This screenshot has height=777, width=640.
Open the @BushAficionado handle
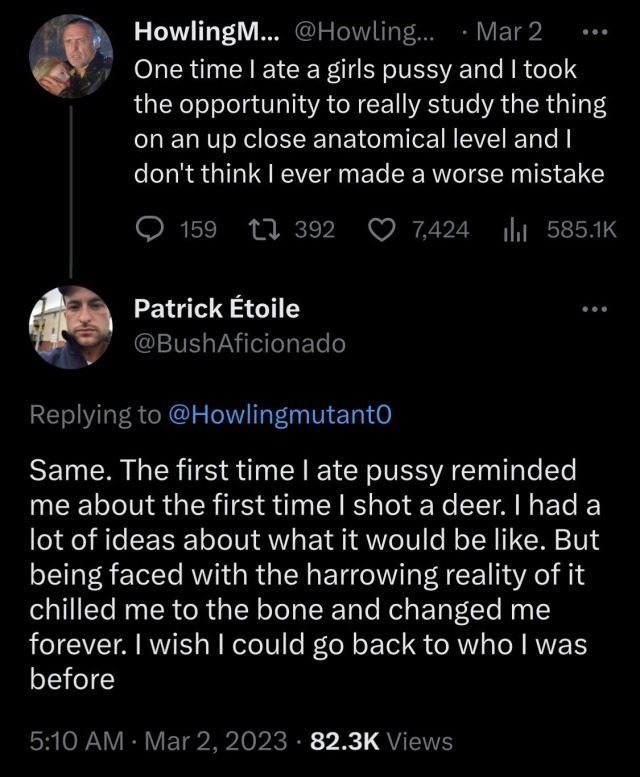coord(240,343)
